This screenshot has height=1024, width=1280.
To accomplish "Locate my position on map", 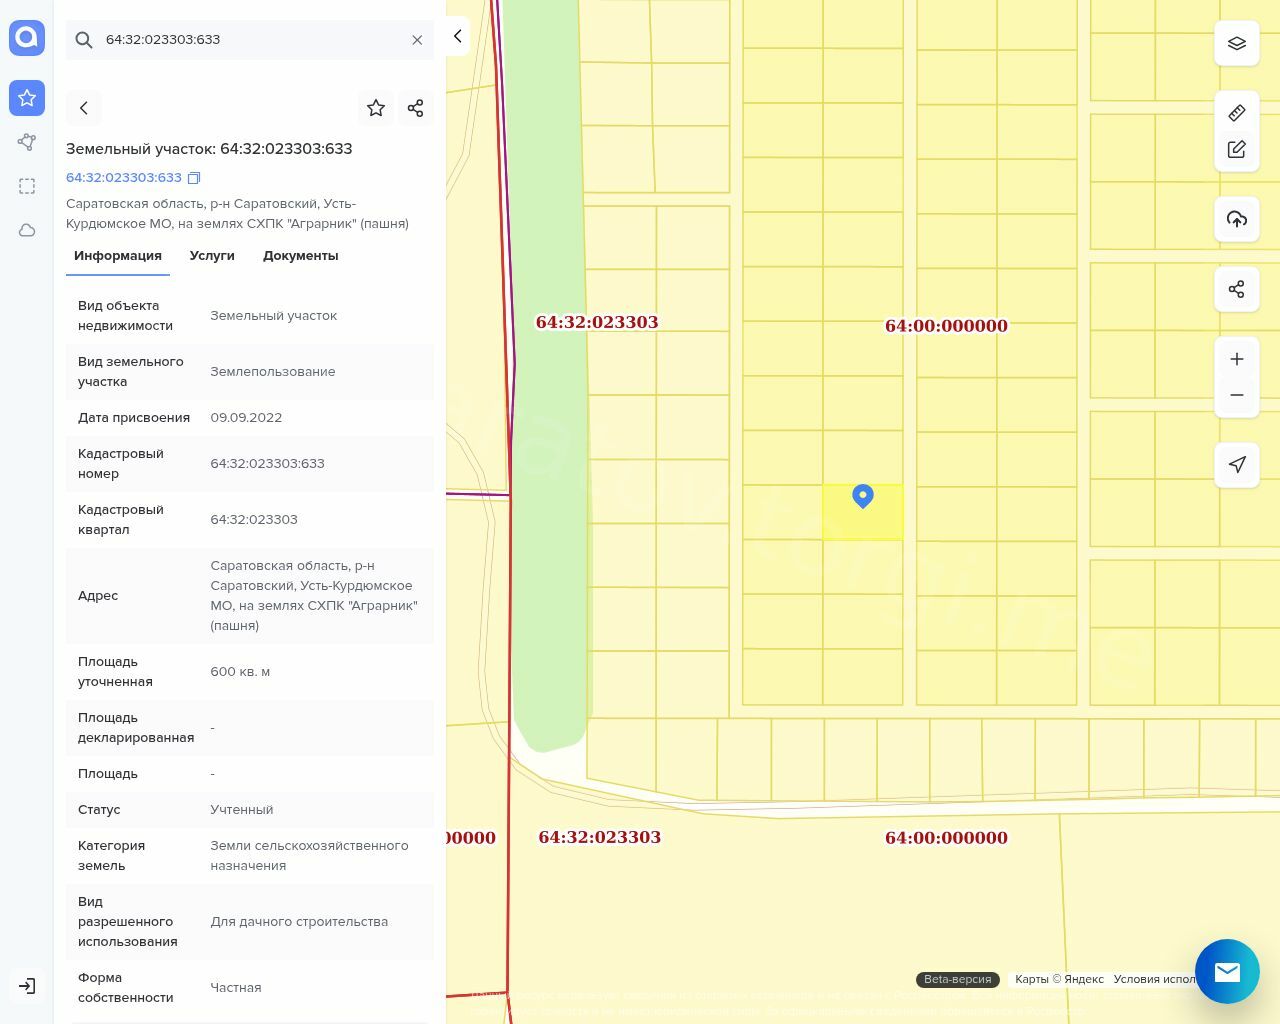I will coord(1237,464).
